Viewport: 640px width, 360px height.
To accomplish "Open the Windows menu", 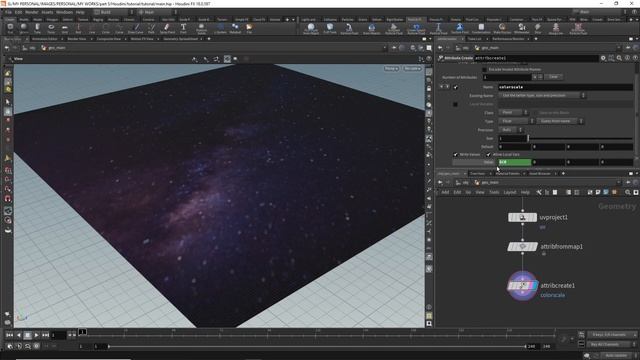I will click(64, 12).
